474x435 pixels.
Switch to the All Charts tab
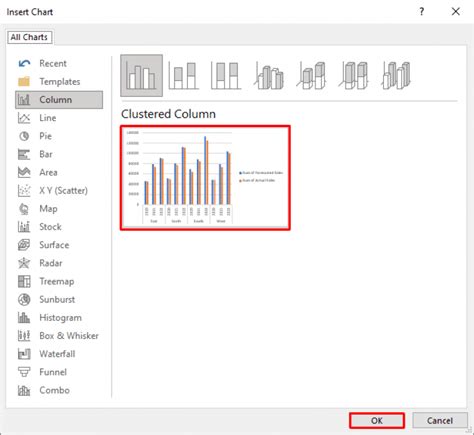pos(29,37)
